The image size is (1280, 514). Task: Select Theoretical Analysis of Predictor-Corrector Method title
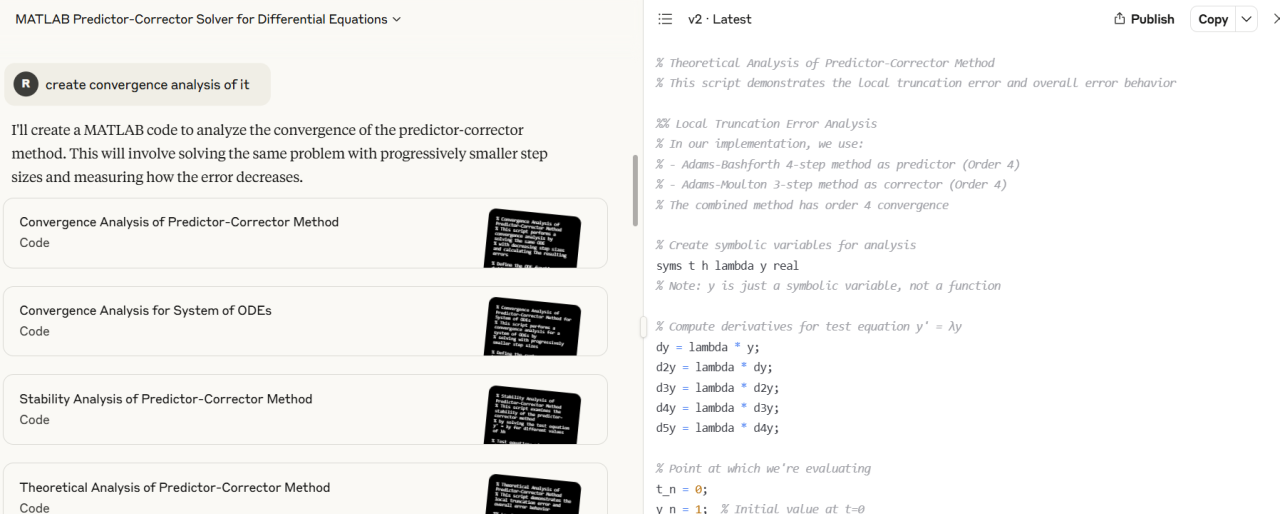pyautogui.click(x=175, y=487)
